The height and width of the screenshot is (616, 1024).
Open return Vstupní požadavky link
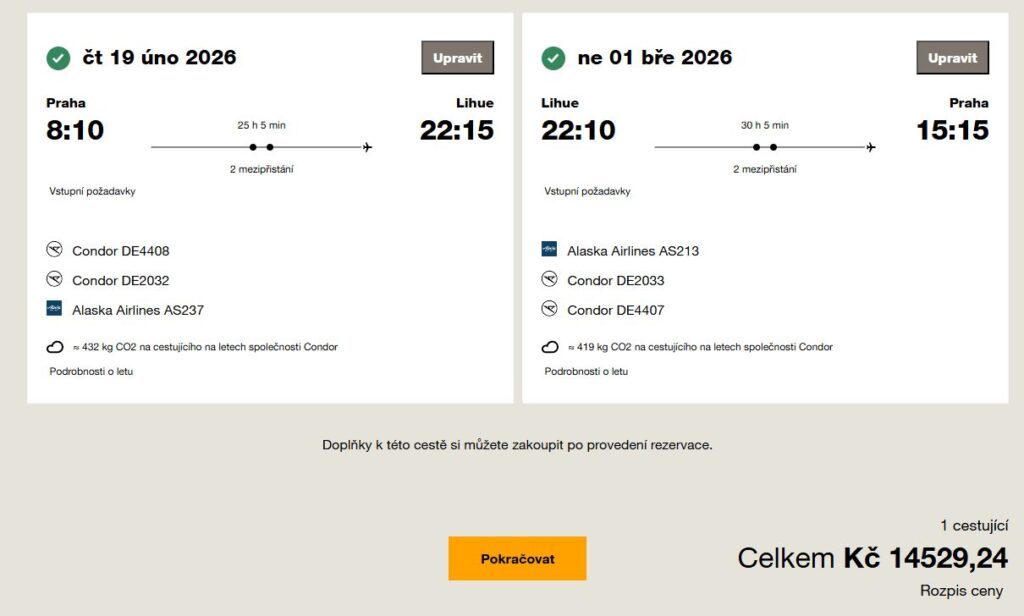[x=587, y=191]
